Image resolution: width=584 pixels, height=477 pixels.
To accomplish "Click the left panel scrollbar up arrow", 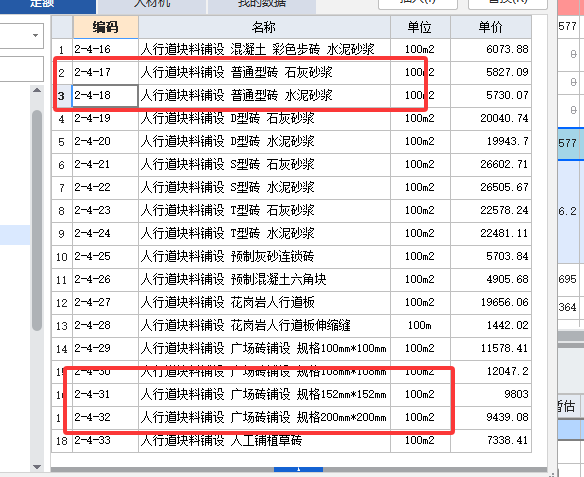I will 37,90.
